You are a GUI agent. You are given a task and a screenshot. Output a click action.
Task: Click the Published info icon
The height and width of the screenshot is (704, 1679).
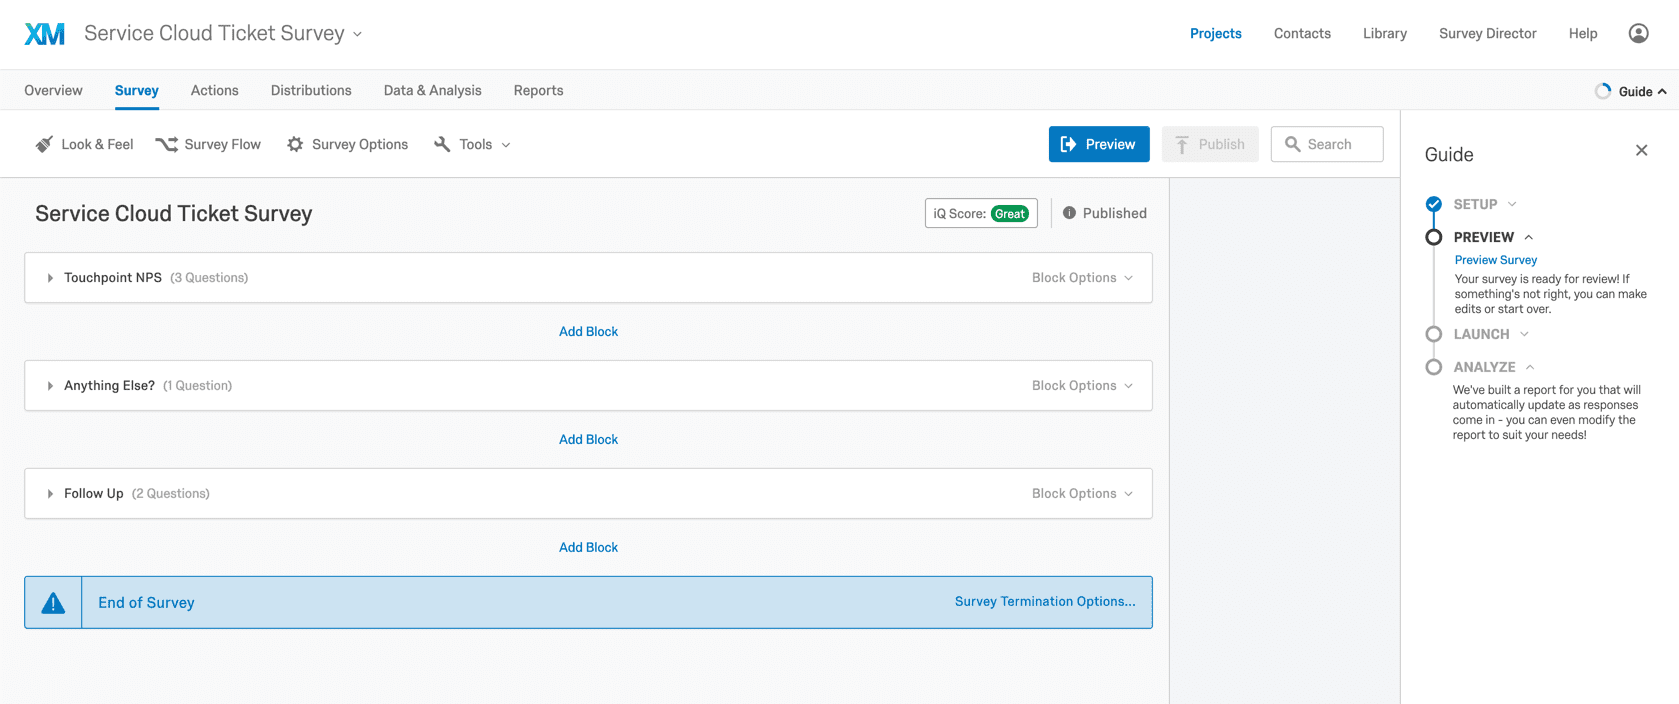coord(1069,213)
